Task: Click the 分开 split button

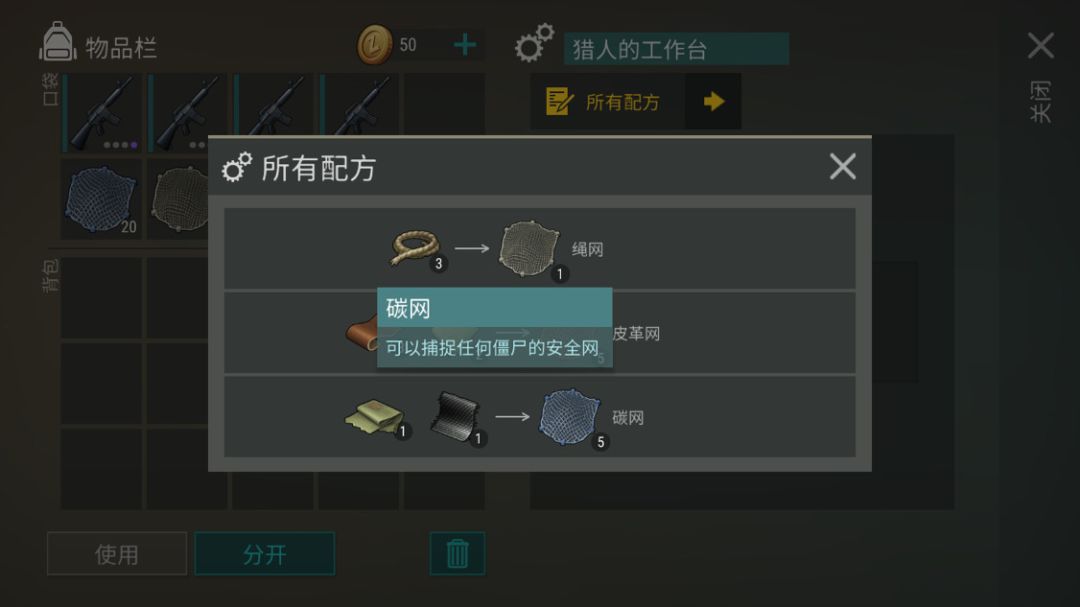Action: pyautogui.click(x=264, y=553)
